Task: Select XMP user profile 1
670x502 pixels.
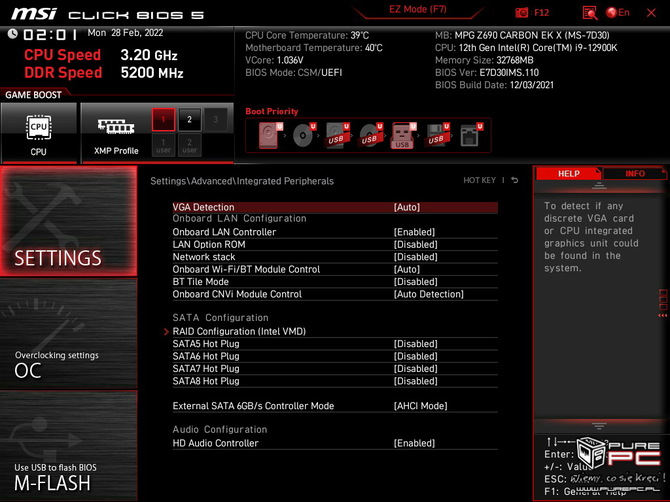Action: pos(163,145)
